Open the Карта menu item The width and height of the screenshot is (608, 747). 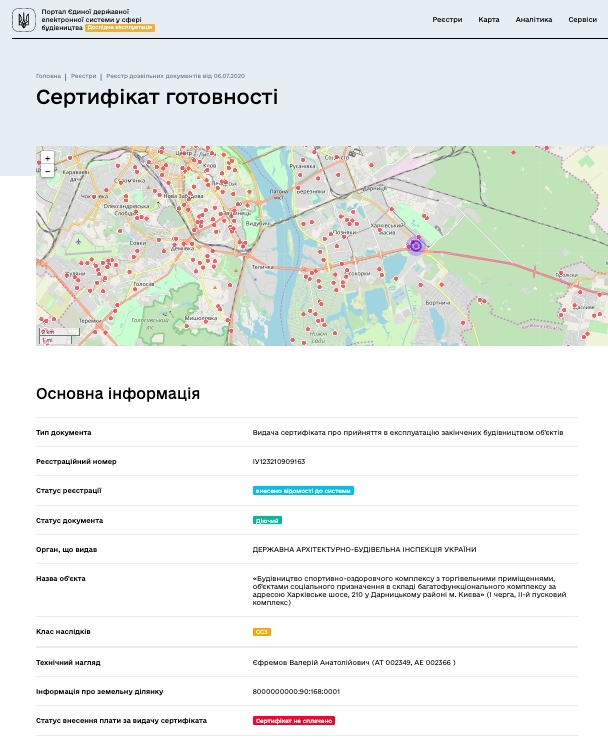pos(489,20)
